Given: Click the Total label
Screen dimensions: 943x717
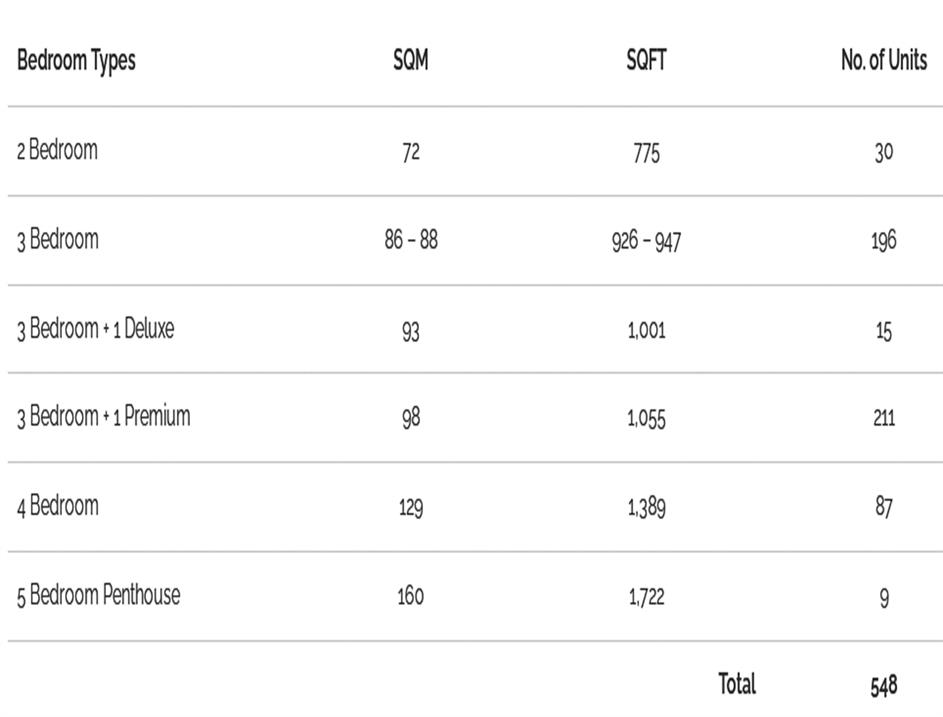Looking at the screenshot, I should 737,684.
